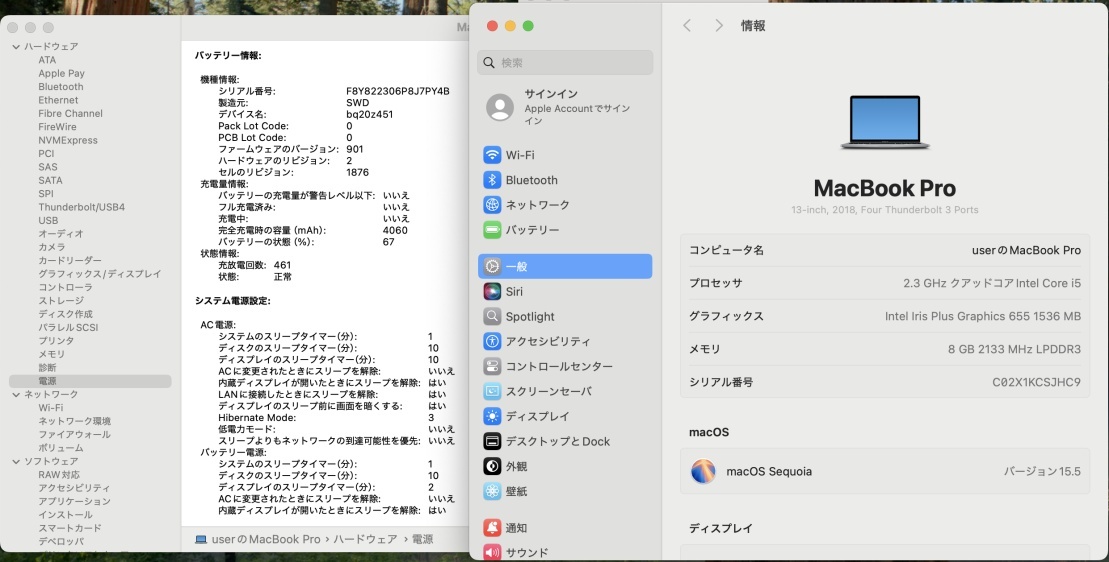Open the バッテリー battery icon

(x=492, y=230)
